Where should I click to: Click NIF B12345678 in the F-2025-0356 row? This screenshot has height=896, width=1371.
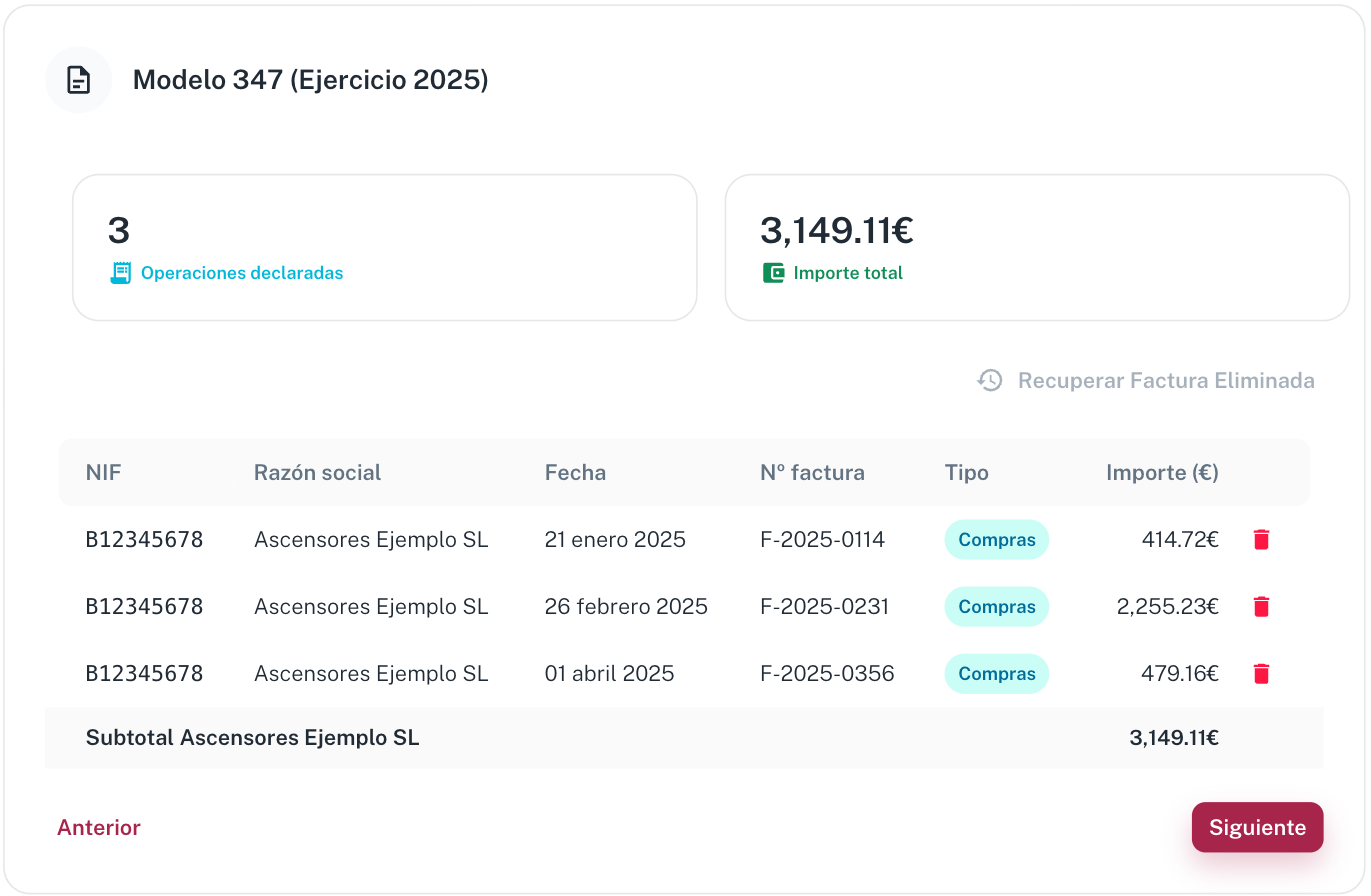[144, 674]
